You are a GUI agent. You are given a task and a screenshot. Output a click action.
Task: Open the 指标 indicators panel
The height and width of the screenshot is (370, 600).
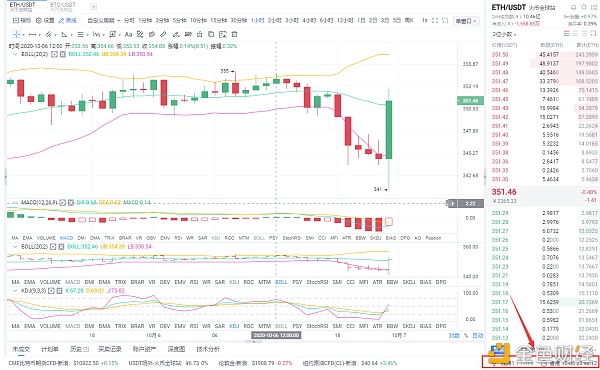tap(22, 20)
